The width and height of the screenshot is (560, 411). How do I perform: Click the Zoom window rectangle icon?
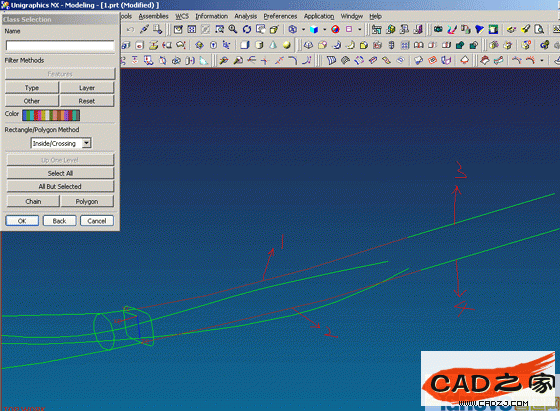pyautogui.click(x=219, y=29)
